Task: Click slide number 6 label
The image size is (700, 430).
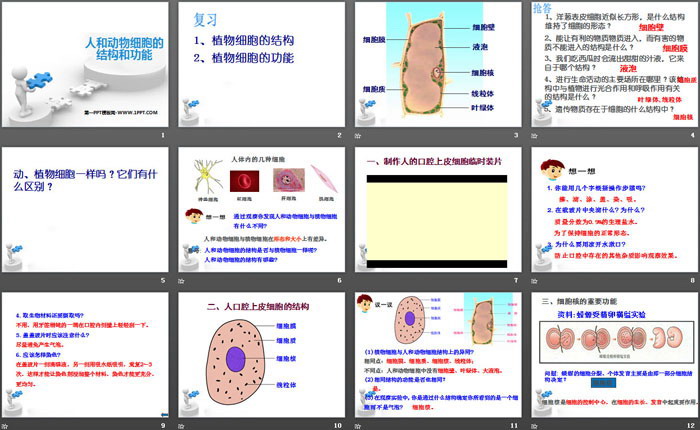Action: point(339,280)
